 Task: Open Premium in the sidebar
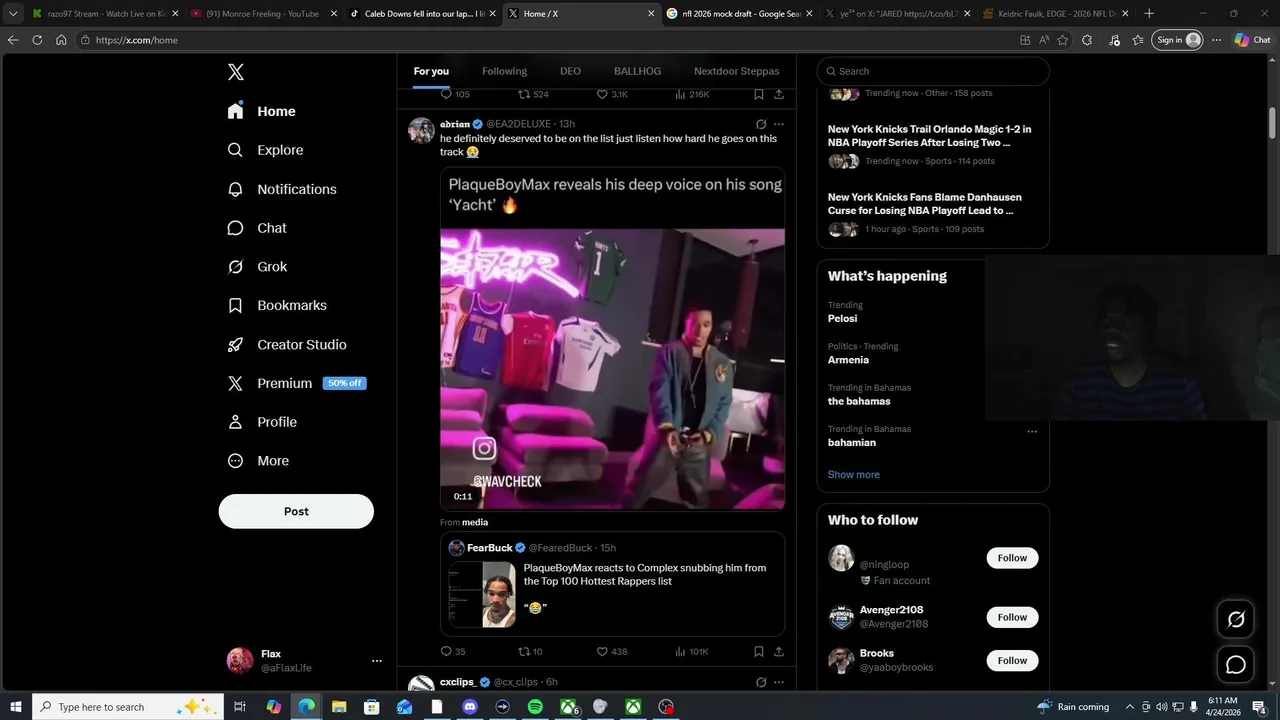point(296,383)
